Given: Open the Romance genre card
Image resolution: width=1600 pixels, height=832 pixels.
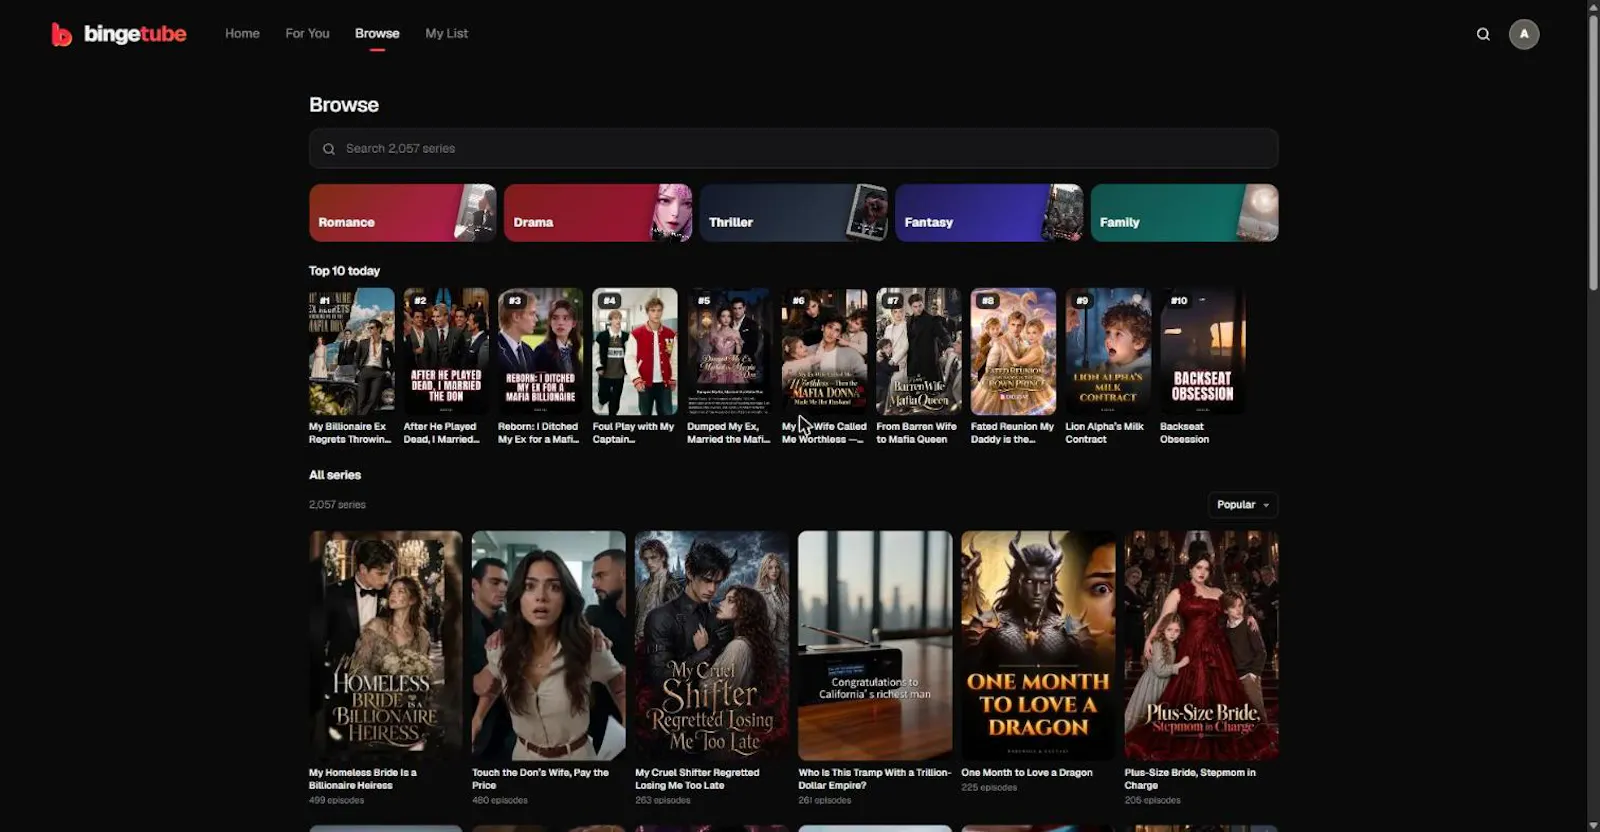Looking at the screenshot, I should tap(402, 212).
